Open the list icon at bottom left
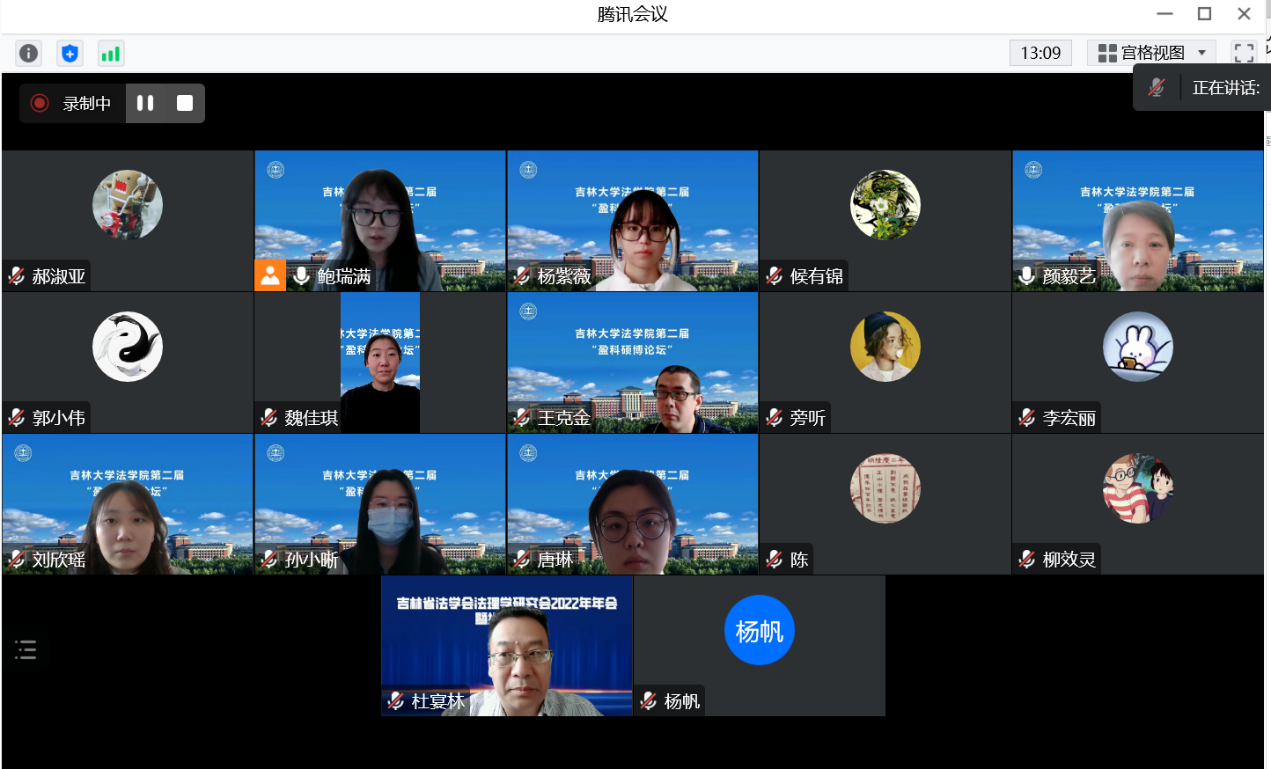This screenshot has height=769, width=1271. tap(26, 650)
